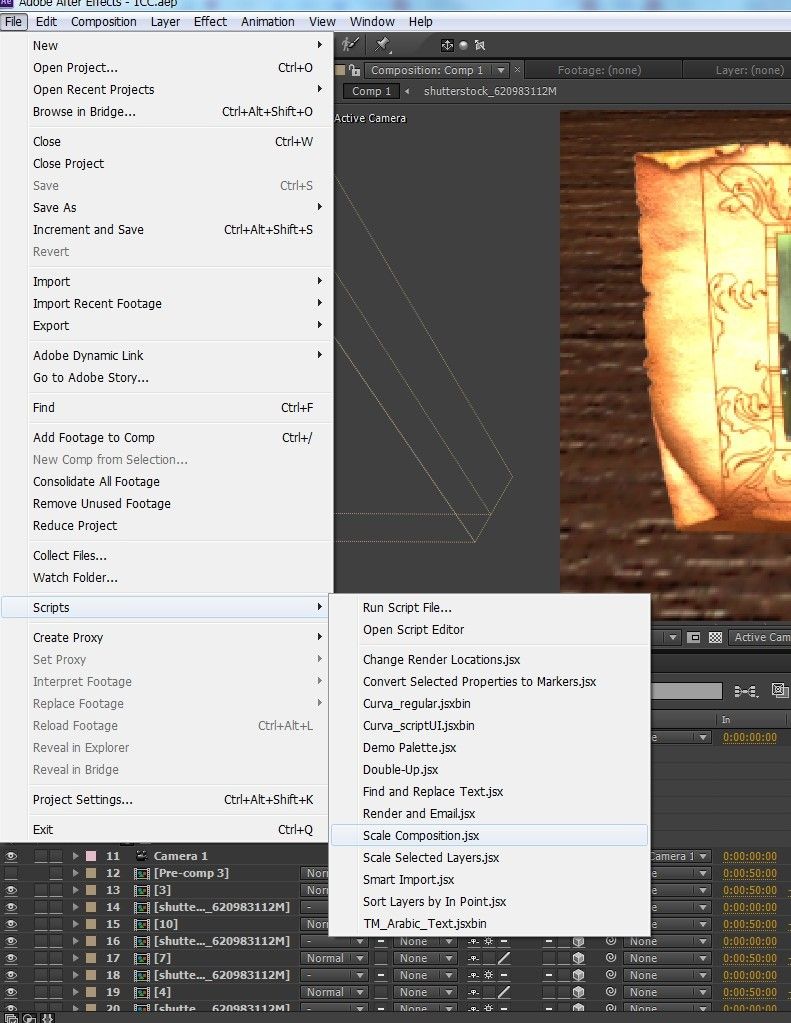Expand layer 12 Pre-comp 3 triangle
The height and width of the screenshot is (1023, 791).
point(76,873)
